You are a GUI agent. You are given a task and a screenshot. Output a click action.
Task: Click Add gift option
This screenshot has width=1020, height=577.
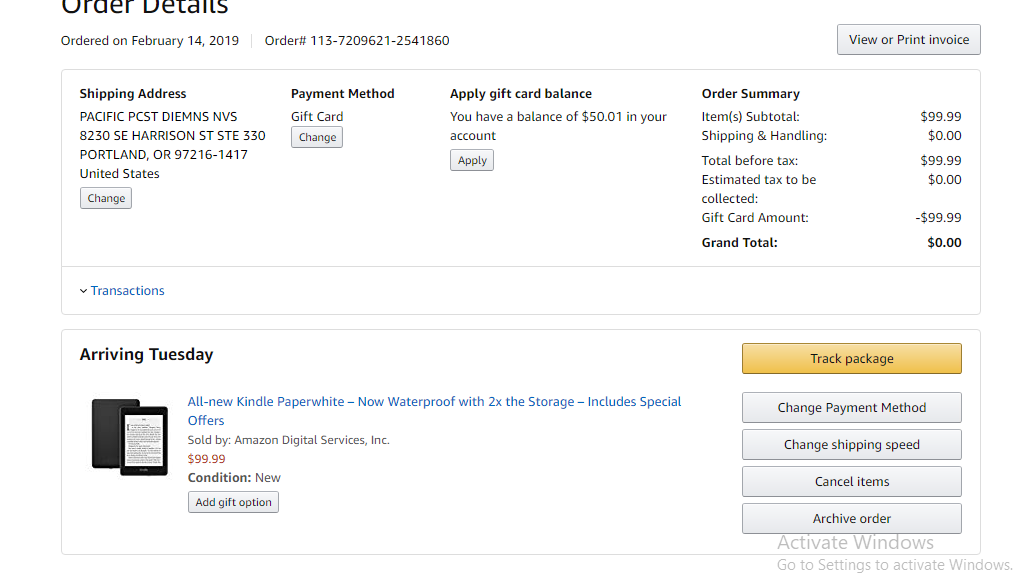(x=233, y=502)
